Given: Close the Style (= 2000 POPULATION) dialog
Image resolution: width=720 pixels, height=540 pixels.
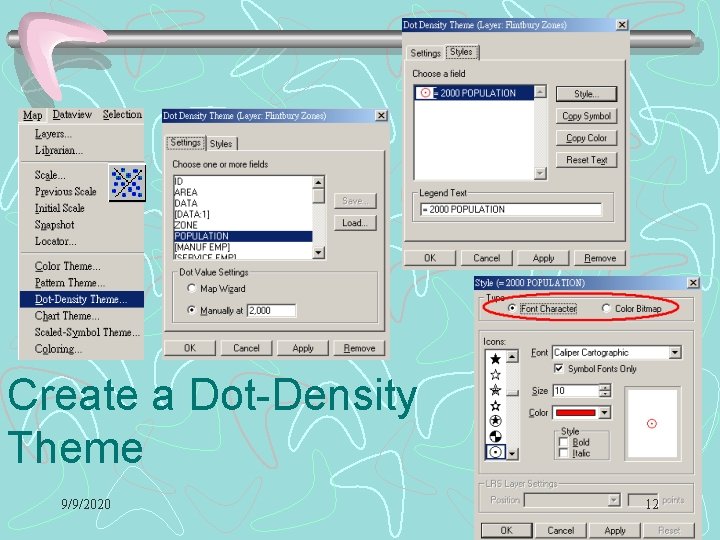Looking at the screenshot, I should (693, 283).
